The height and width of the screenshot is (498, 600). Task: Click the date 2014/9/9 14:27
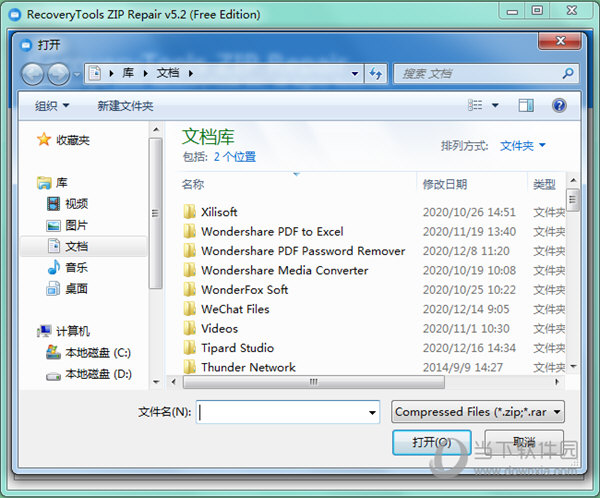[x=462, y=367]
